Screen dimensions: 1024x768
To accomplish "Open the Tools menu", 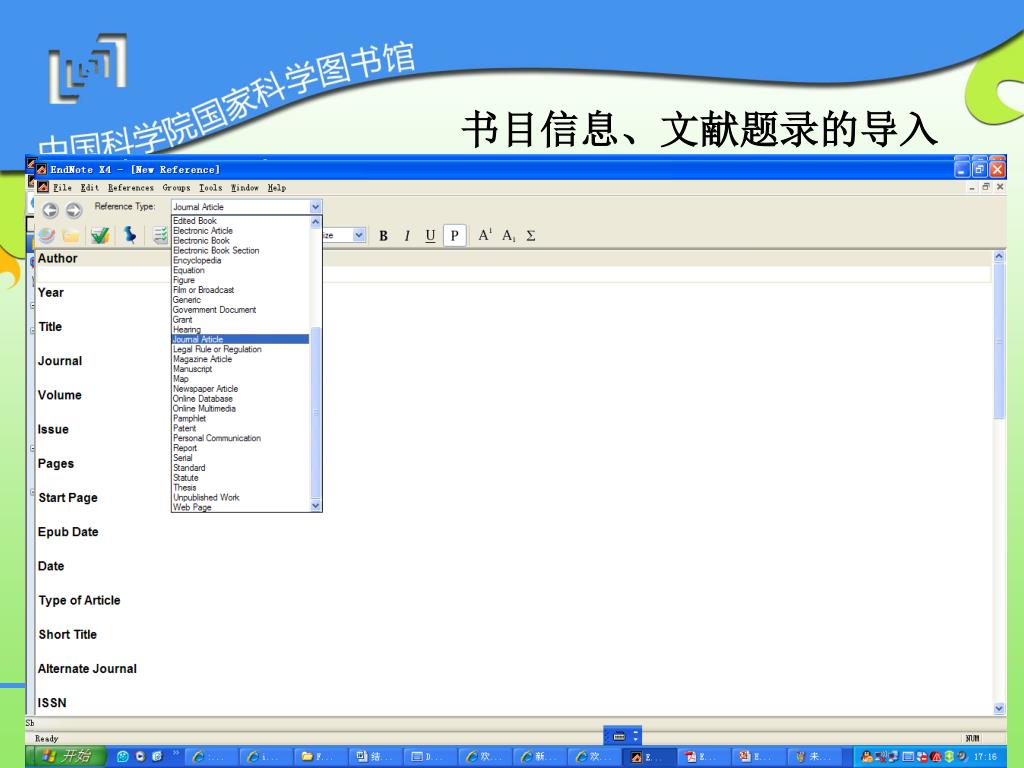I will coord(210,188).
